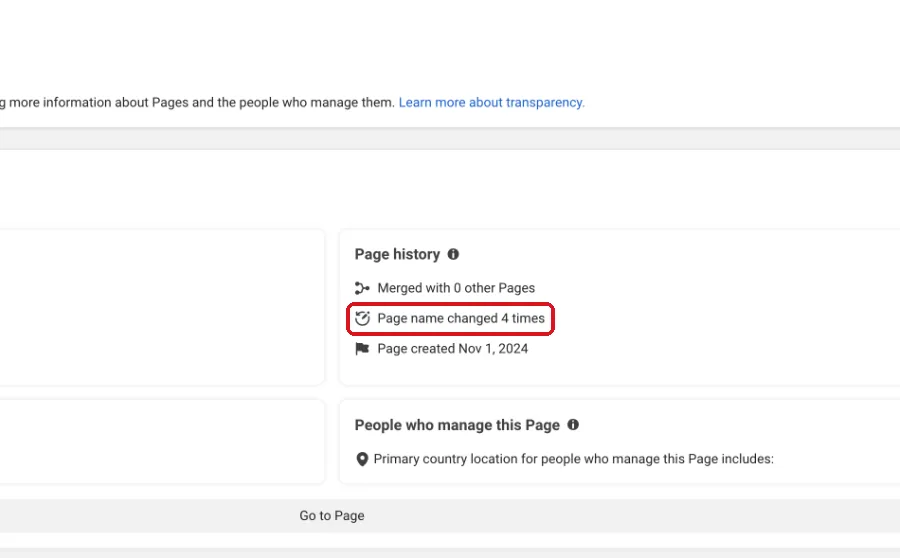Viewport: 900px width, 558px height.
Task: Click the info icon beside People who manage this Page
Action: 573,424
